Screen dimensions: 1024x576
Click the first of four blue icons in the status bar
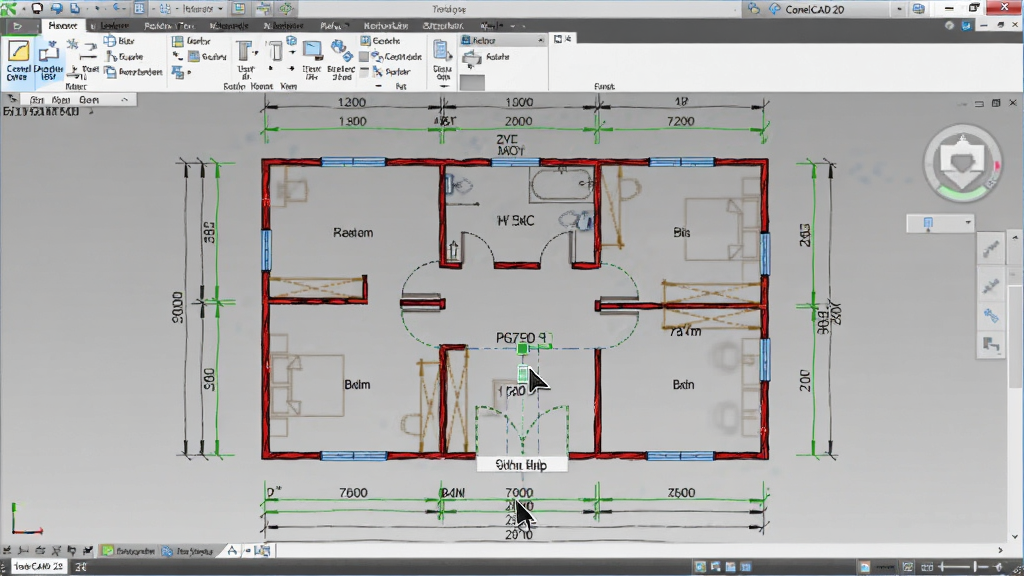pyautogui.click(x=700, y=566)
